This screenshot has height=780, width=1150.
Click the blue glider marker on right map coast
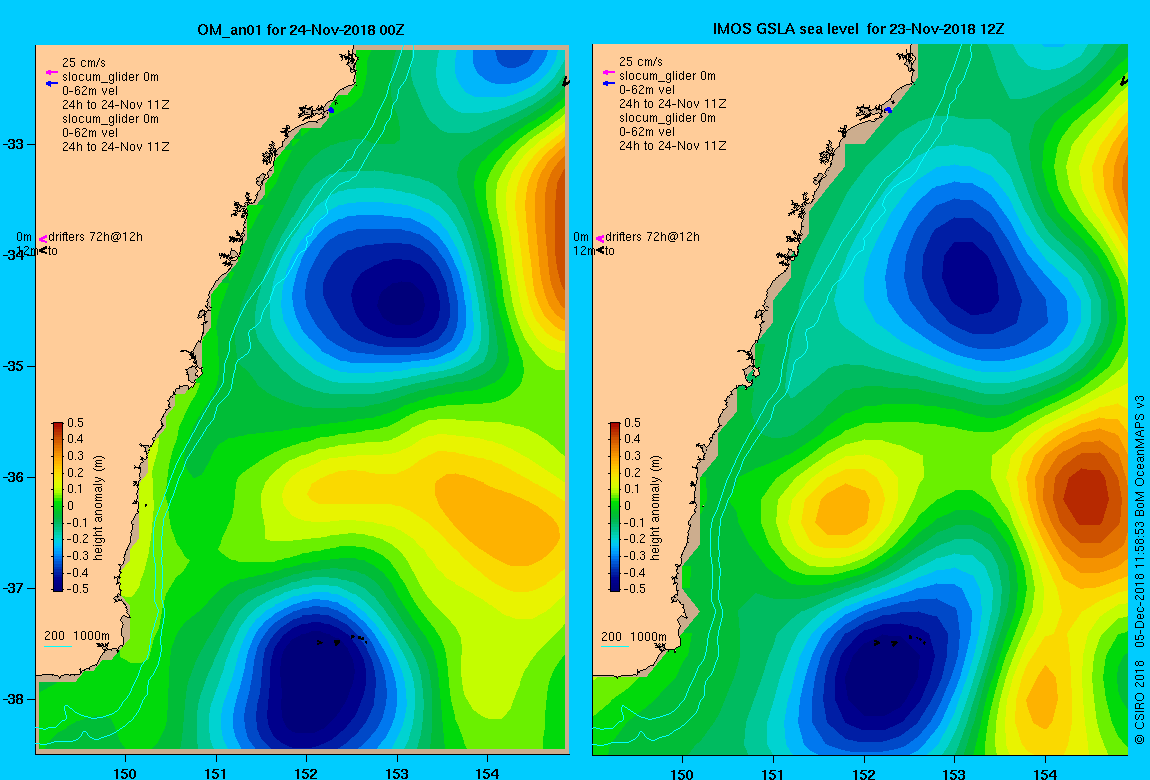click(888, 110)
